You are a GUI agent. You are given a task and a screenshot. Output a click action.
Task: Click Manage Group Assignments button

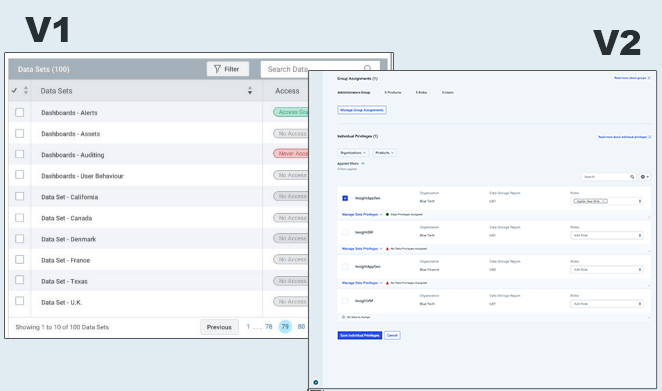tap(362, 110)
